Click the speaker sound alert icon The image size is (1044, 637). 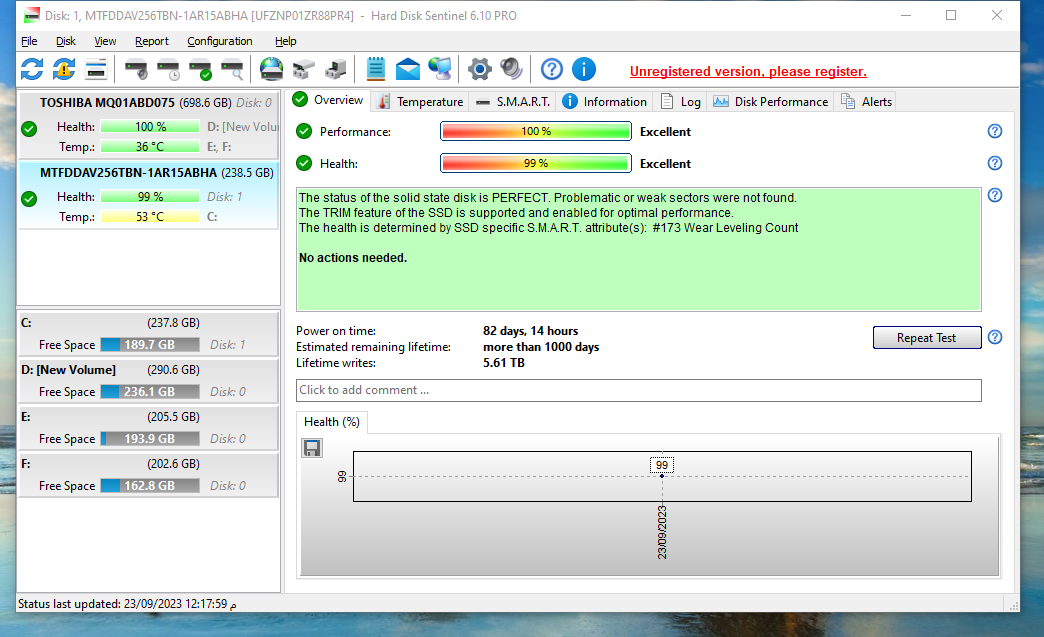(511, 69)
